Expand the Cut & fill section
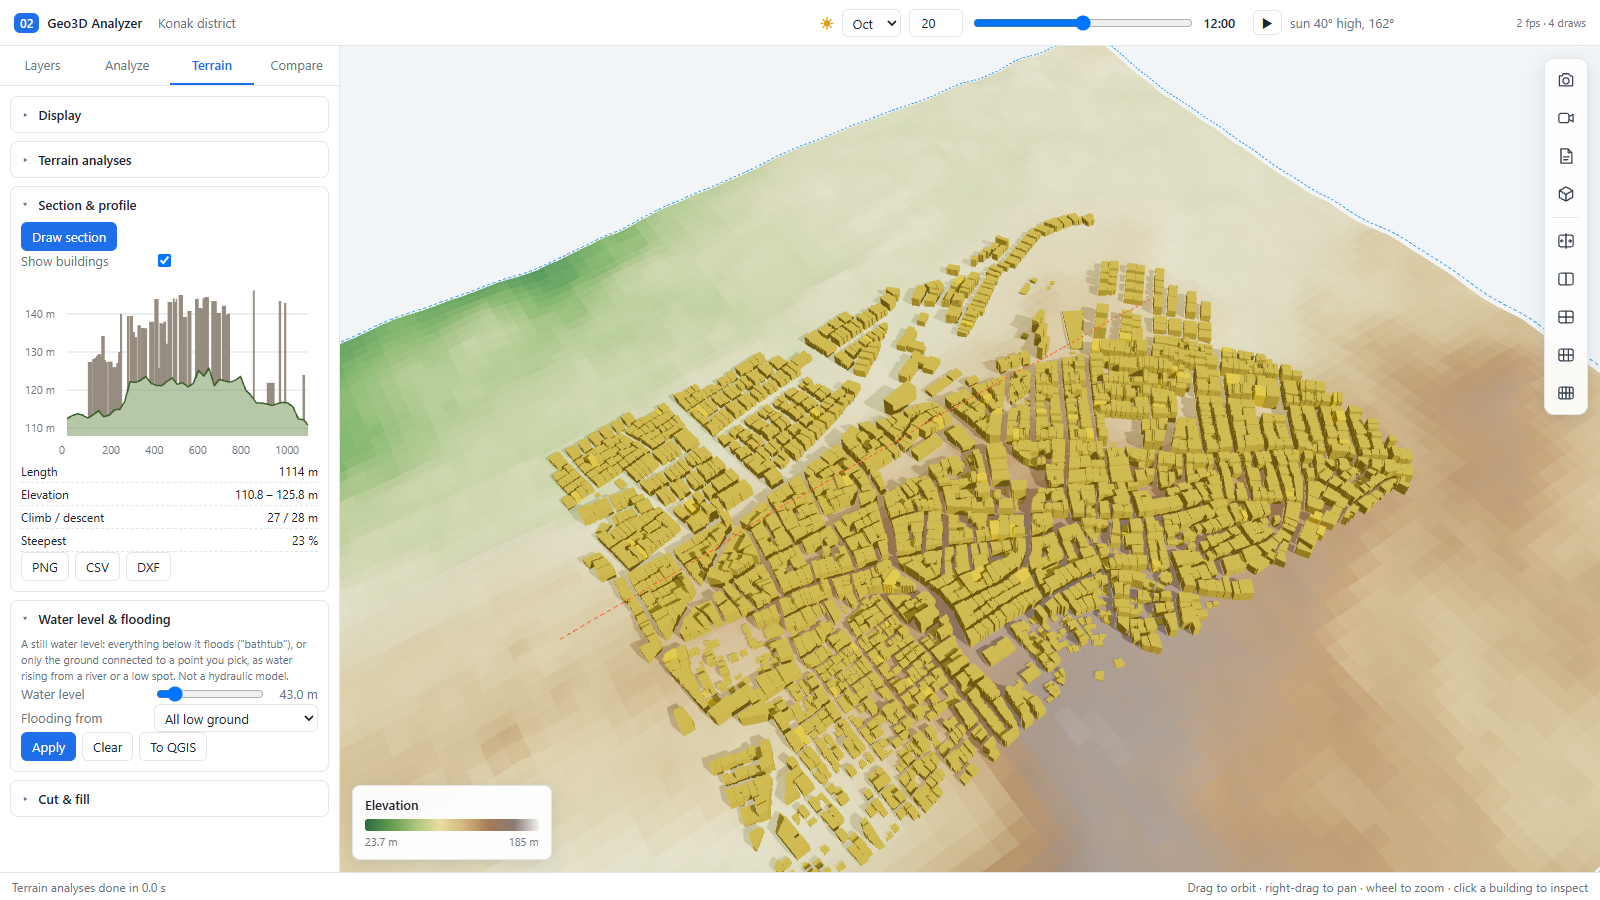The width and height of the screenshot is (1600, 900). 169,799
